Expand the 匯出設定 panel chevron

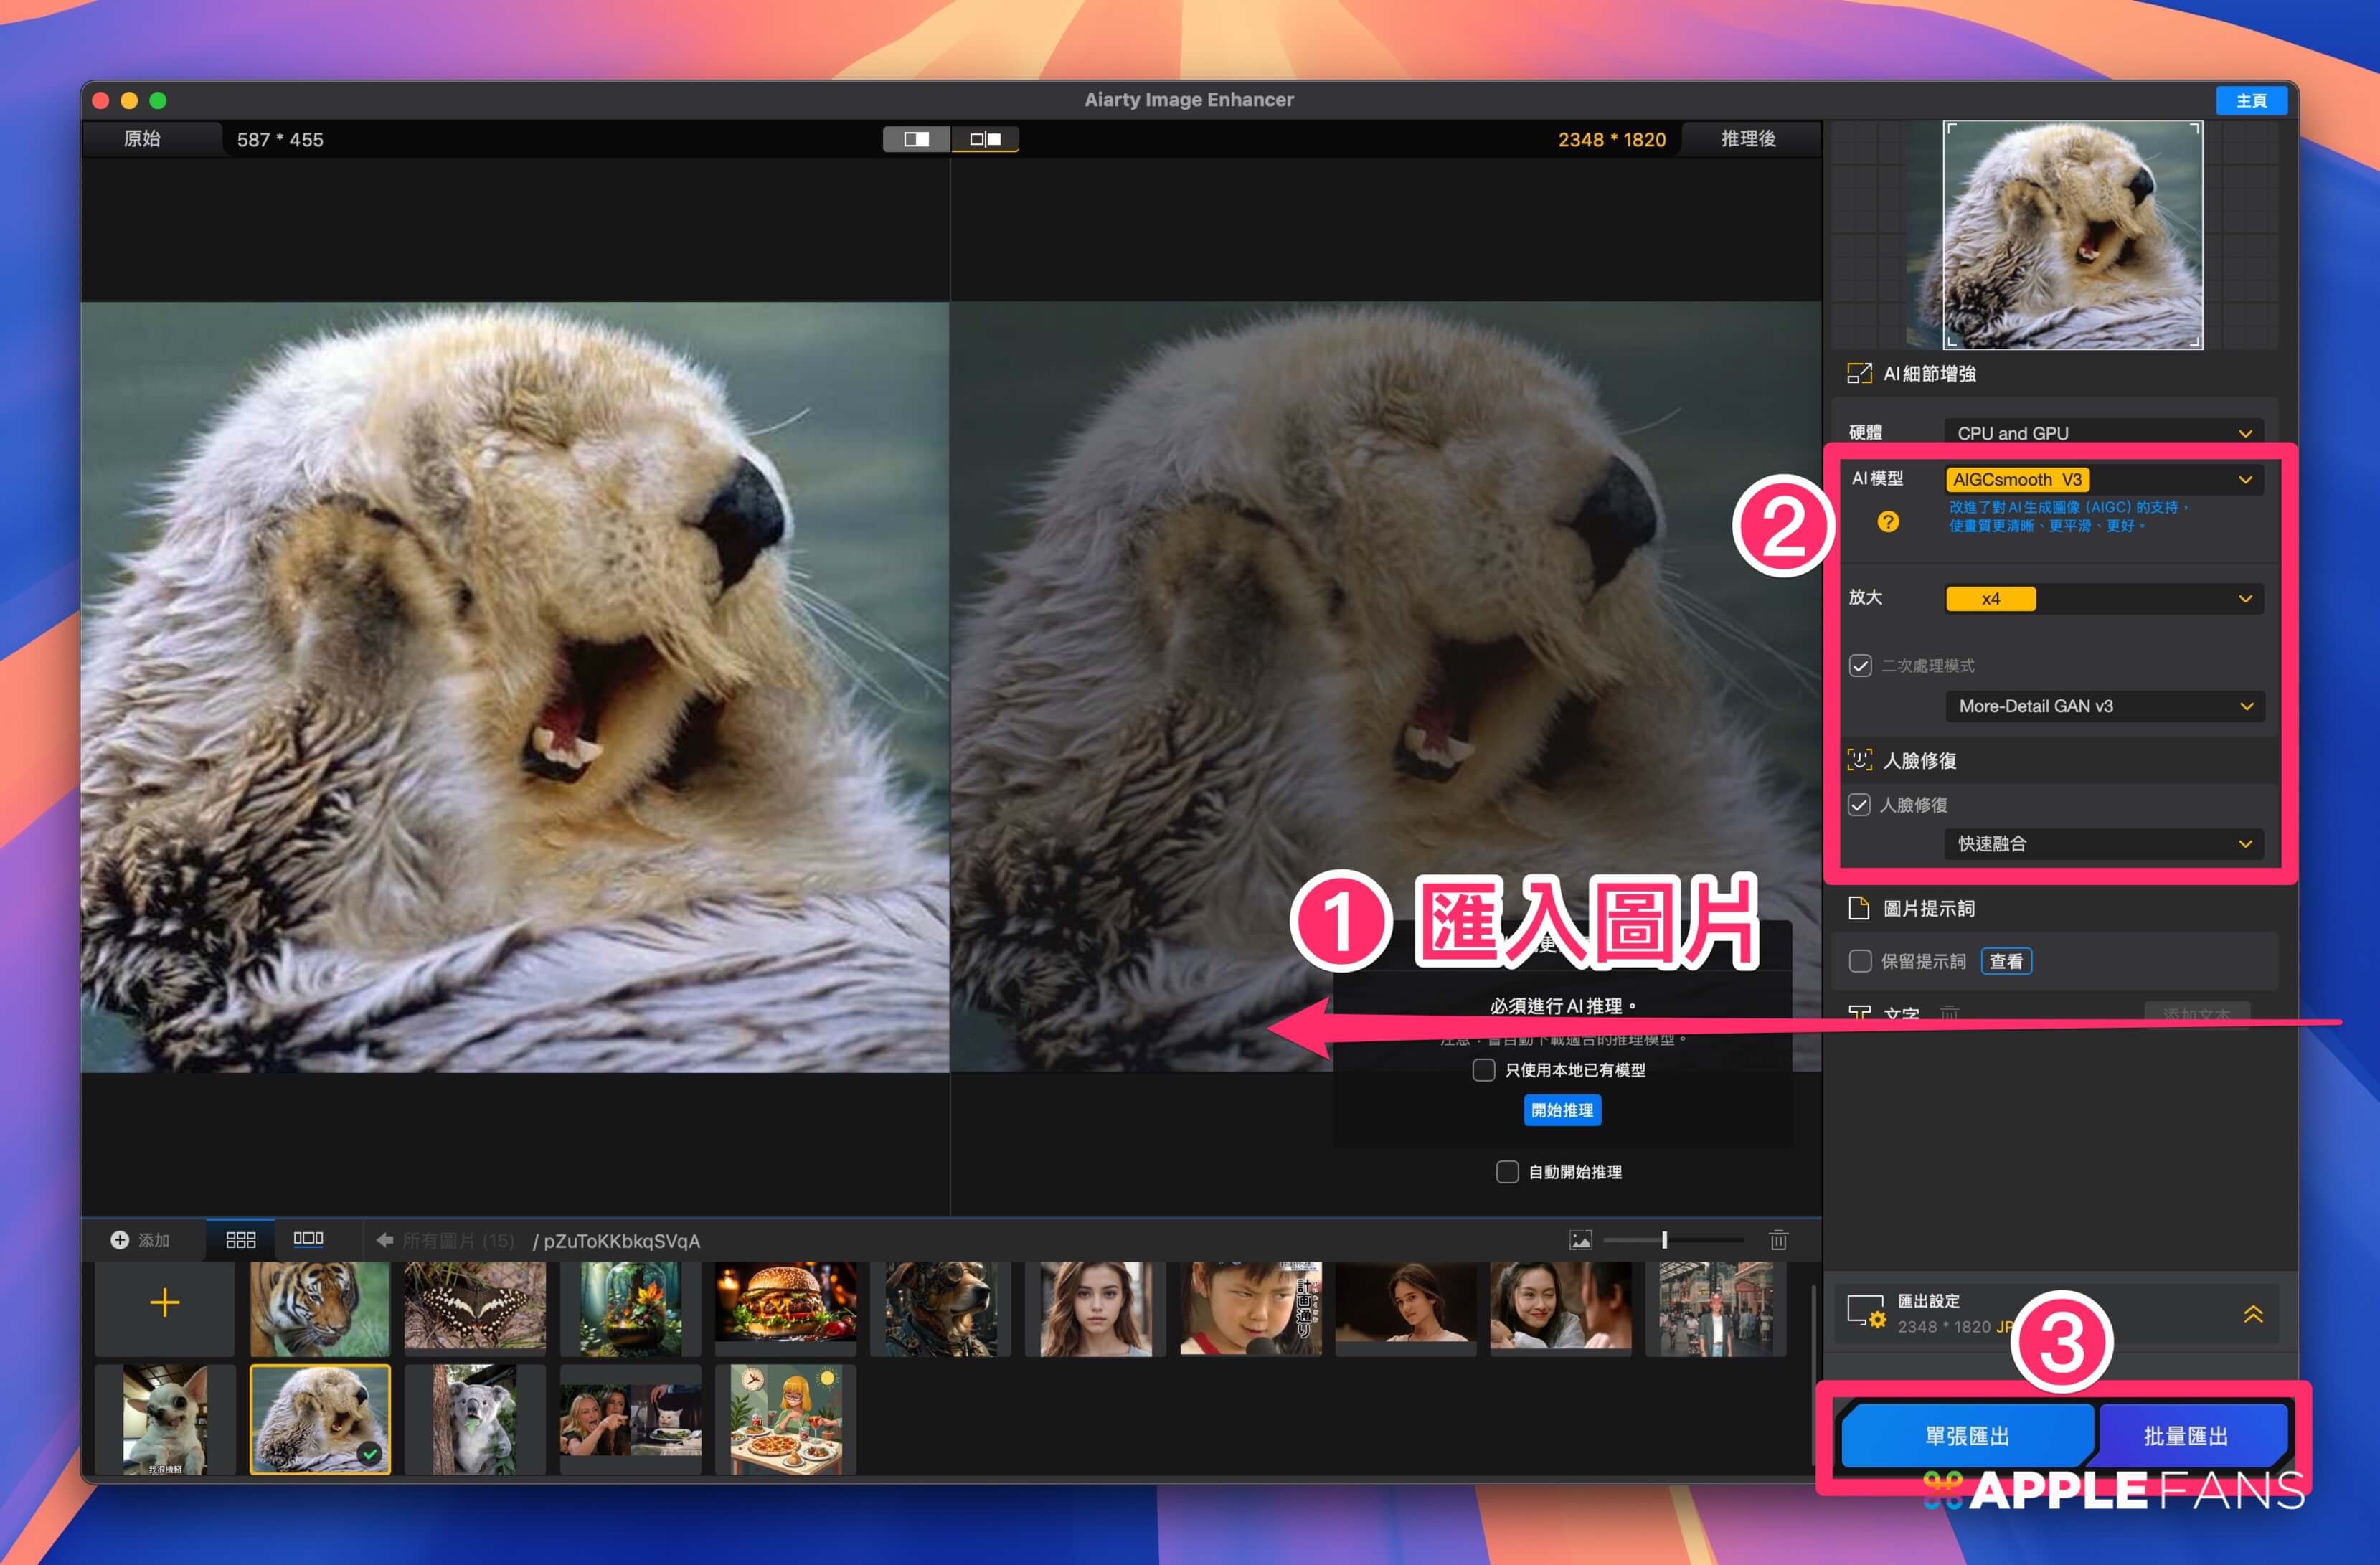click(x=2253, y=1314)
